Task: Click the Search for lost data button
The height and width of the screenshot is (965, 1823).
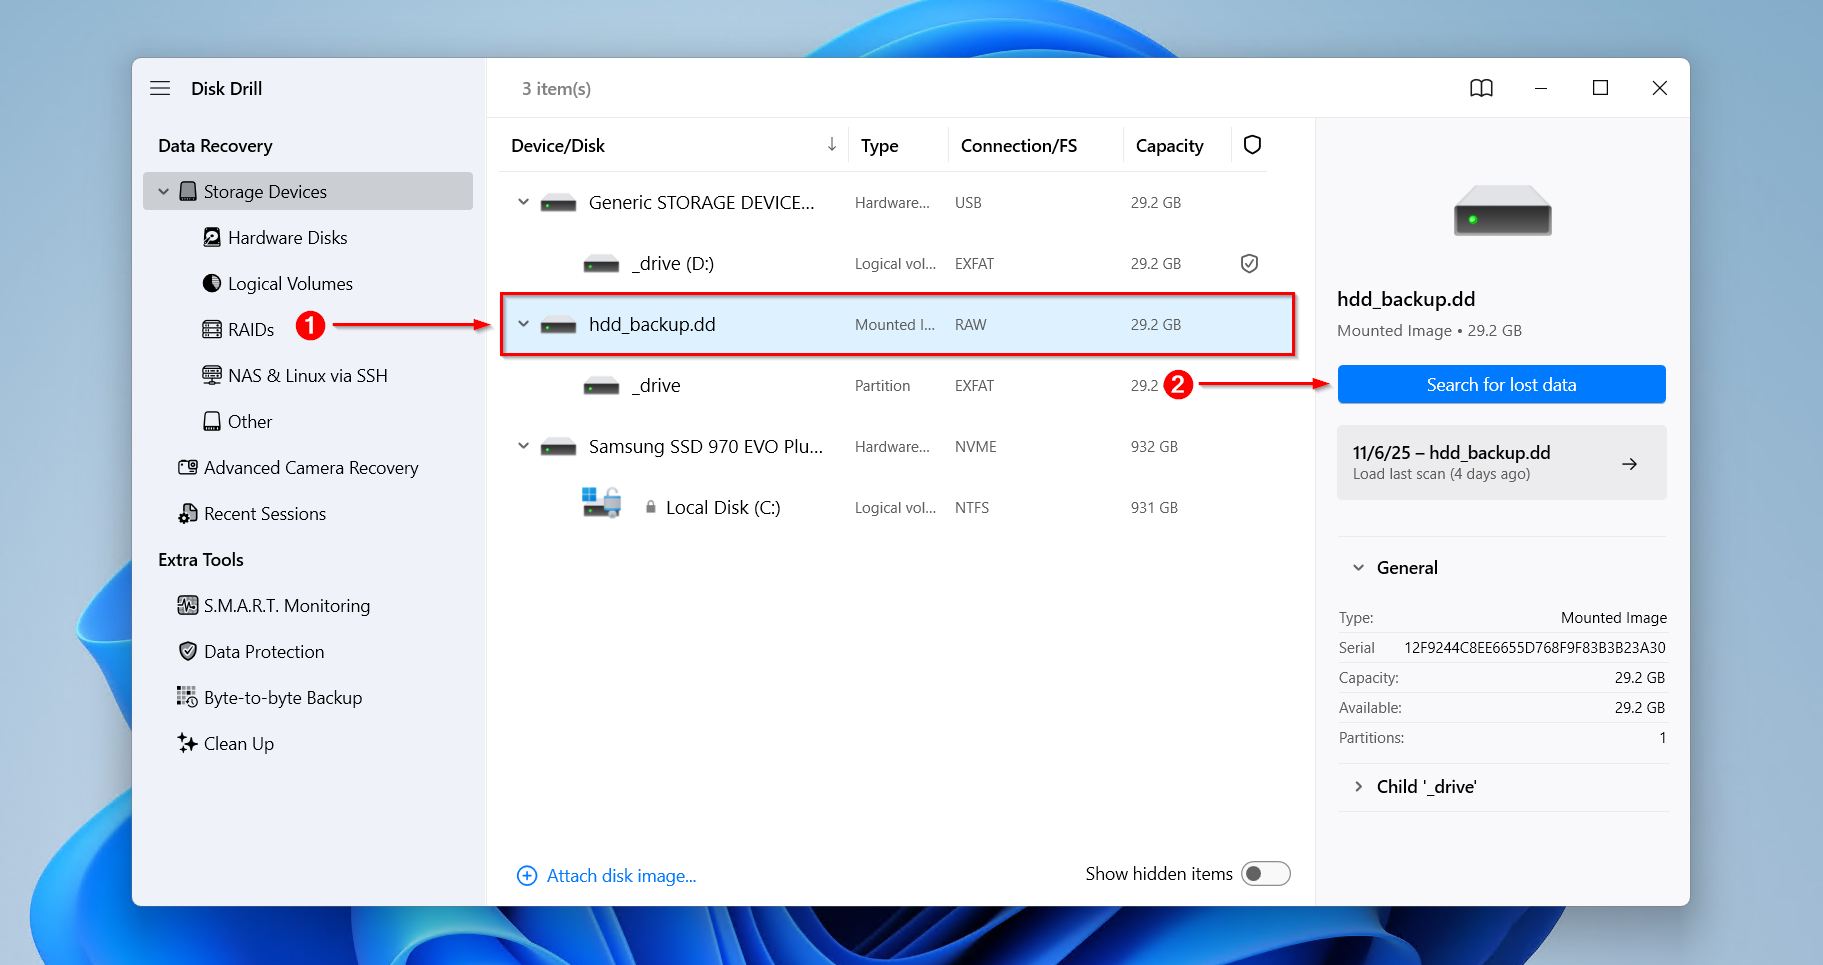Action: pos(1501,385)
